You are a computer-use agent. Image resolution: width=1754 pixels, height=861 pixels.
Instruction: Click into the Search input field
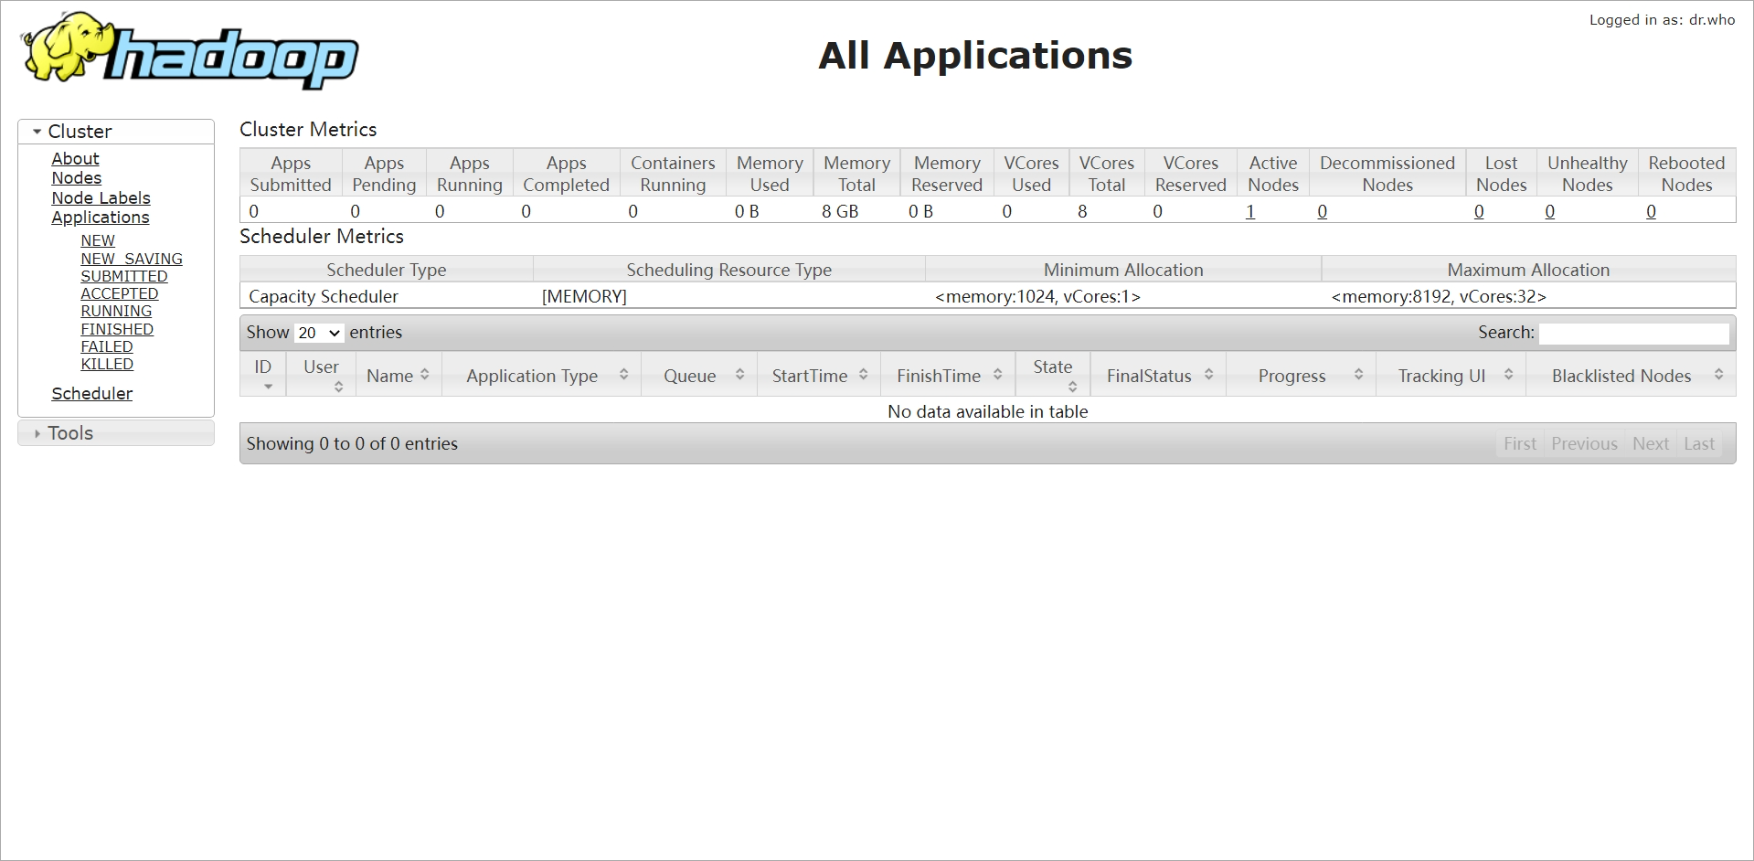(x=1634, y=333)
